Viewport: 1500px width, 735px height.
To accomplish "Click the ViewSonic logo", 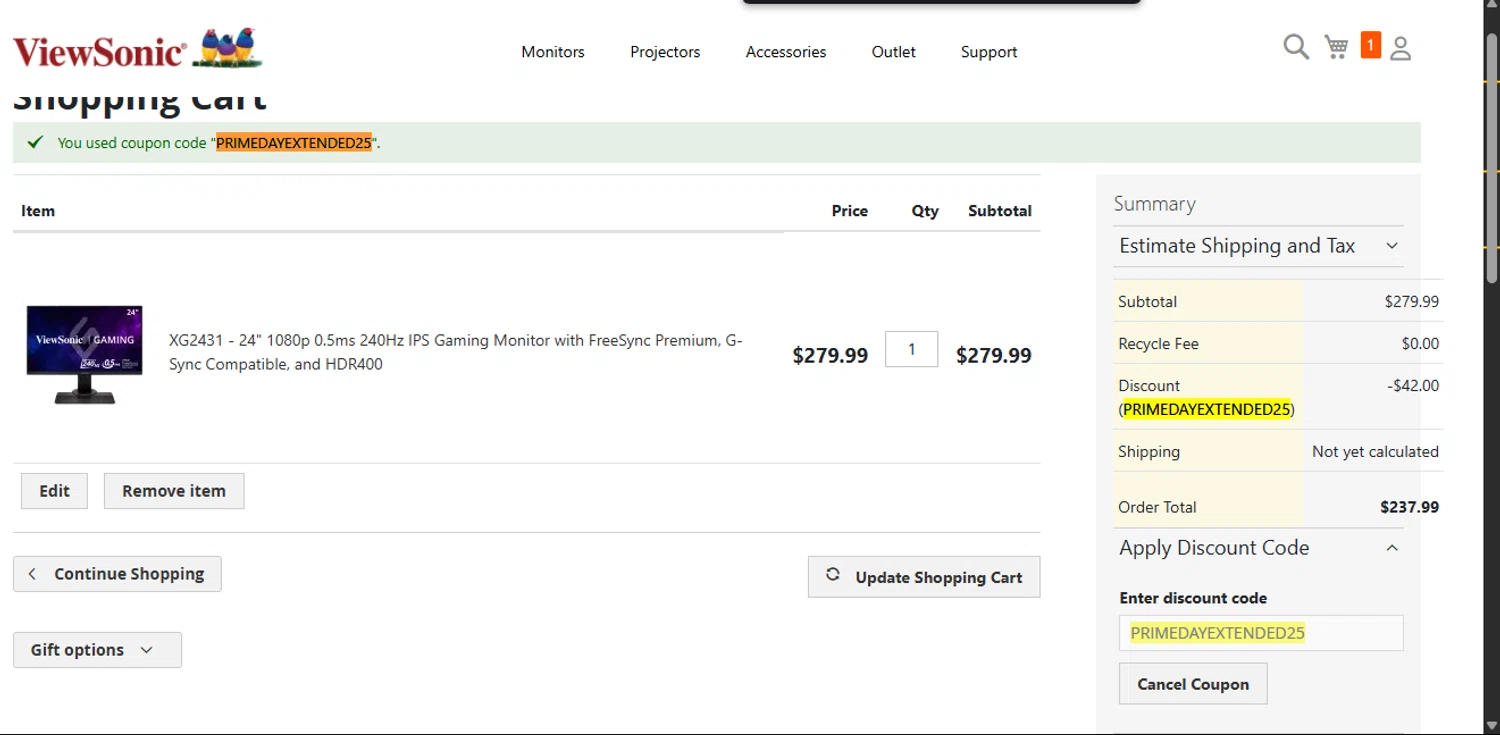I will 138,49.
